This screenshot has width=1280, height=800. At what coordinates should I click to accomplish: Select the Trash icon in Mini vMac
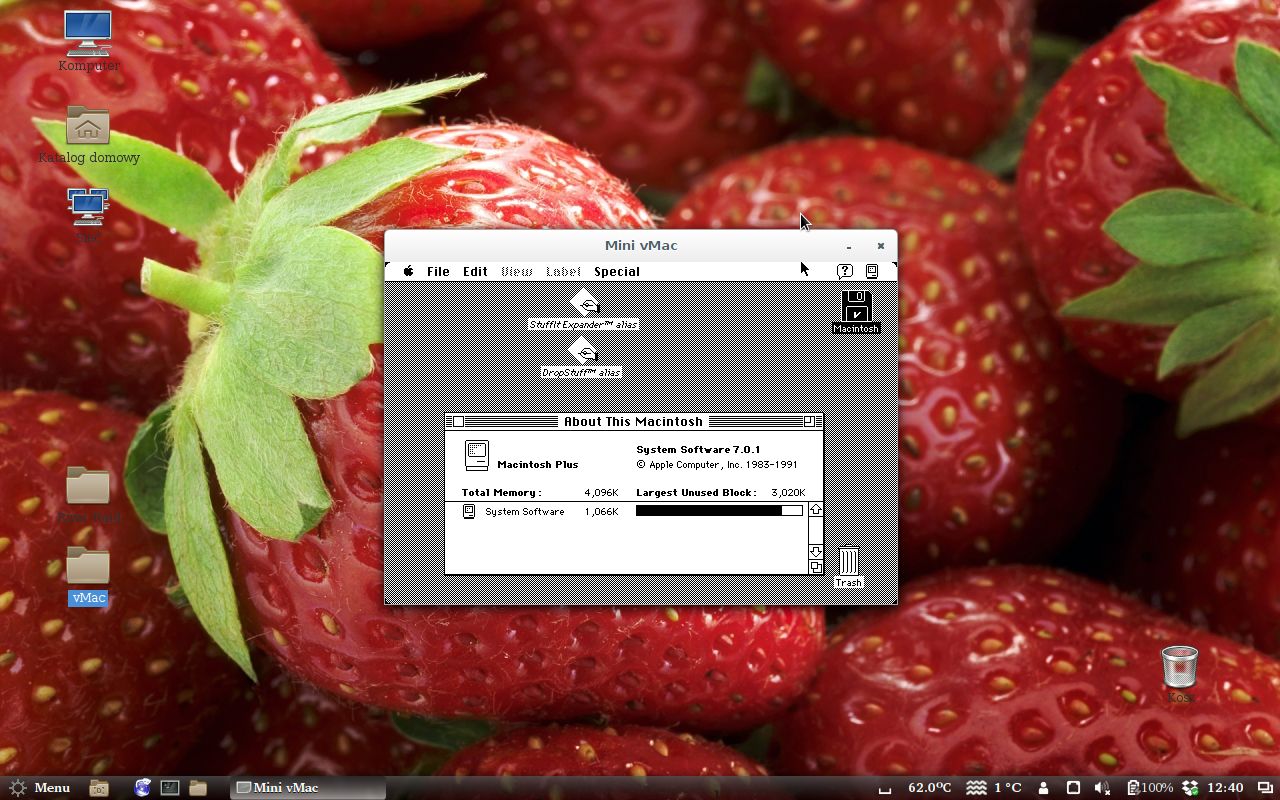tap(848, 561)
